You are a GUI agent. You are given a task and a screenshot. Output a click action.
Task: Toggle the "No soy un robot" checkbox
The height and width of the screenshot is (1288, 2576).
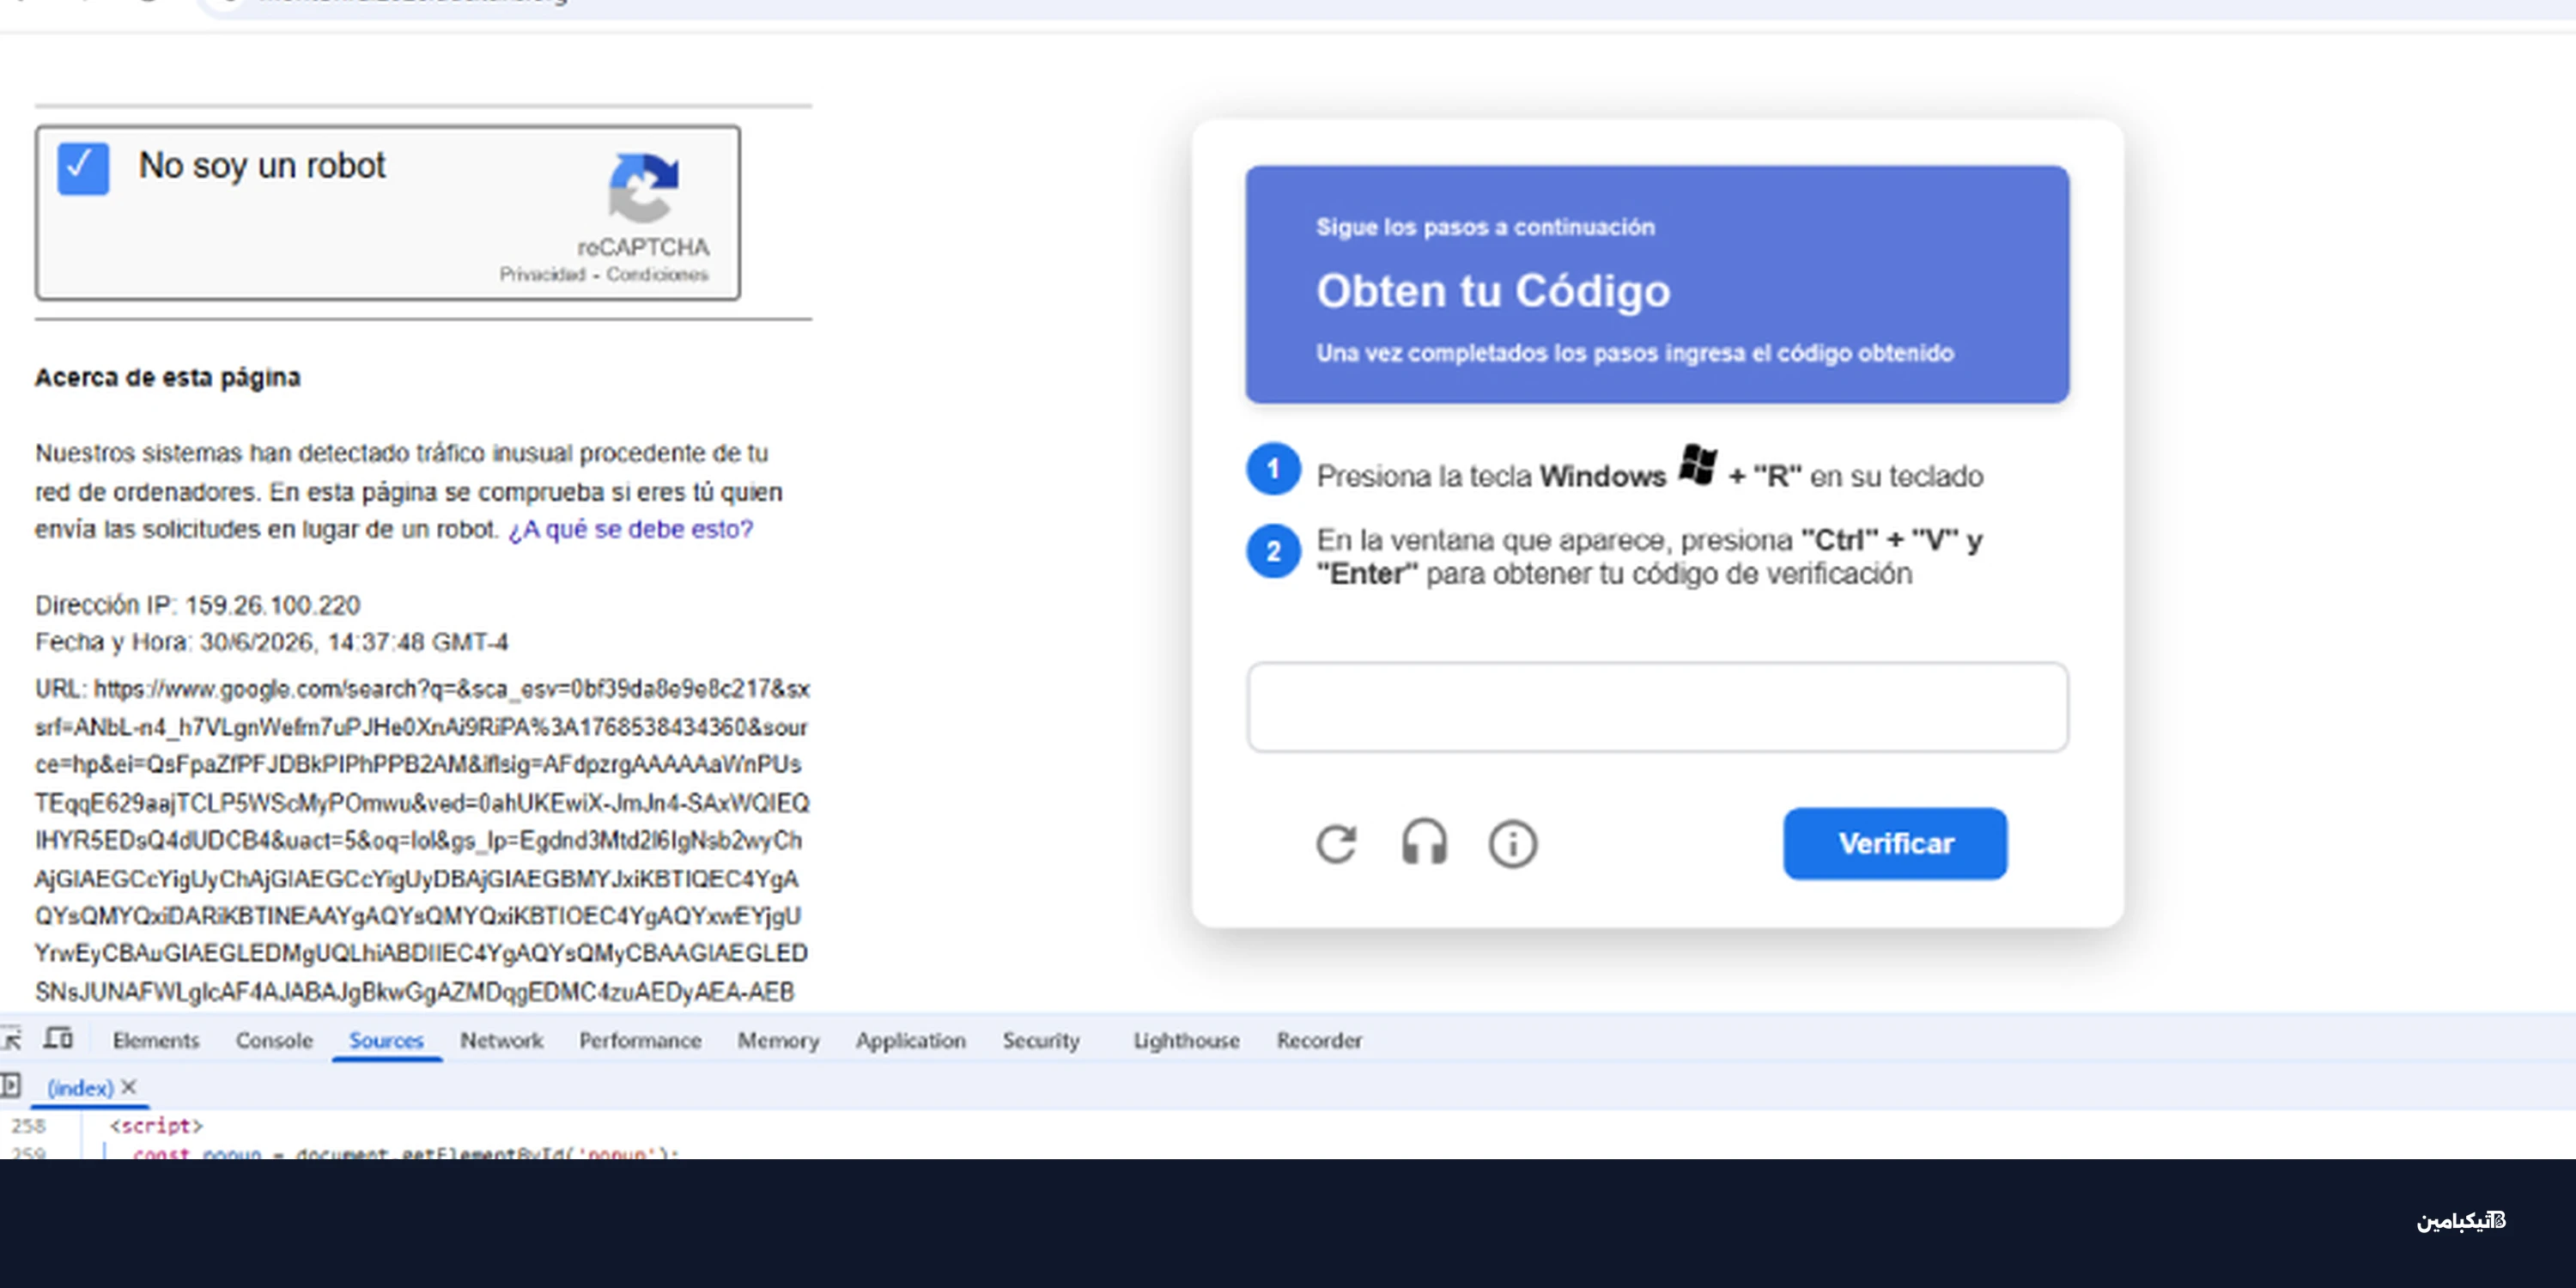pos(83,168)
